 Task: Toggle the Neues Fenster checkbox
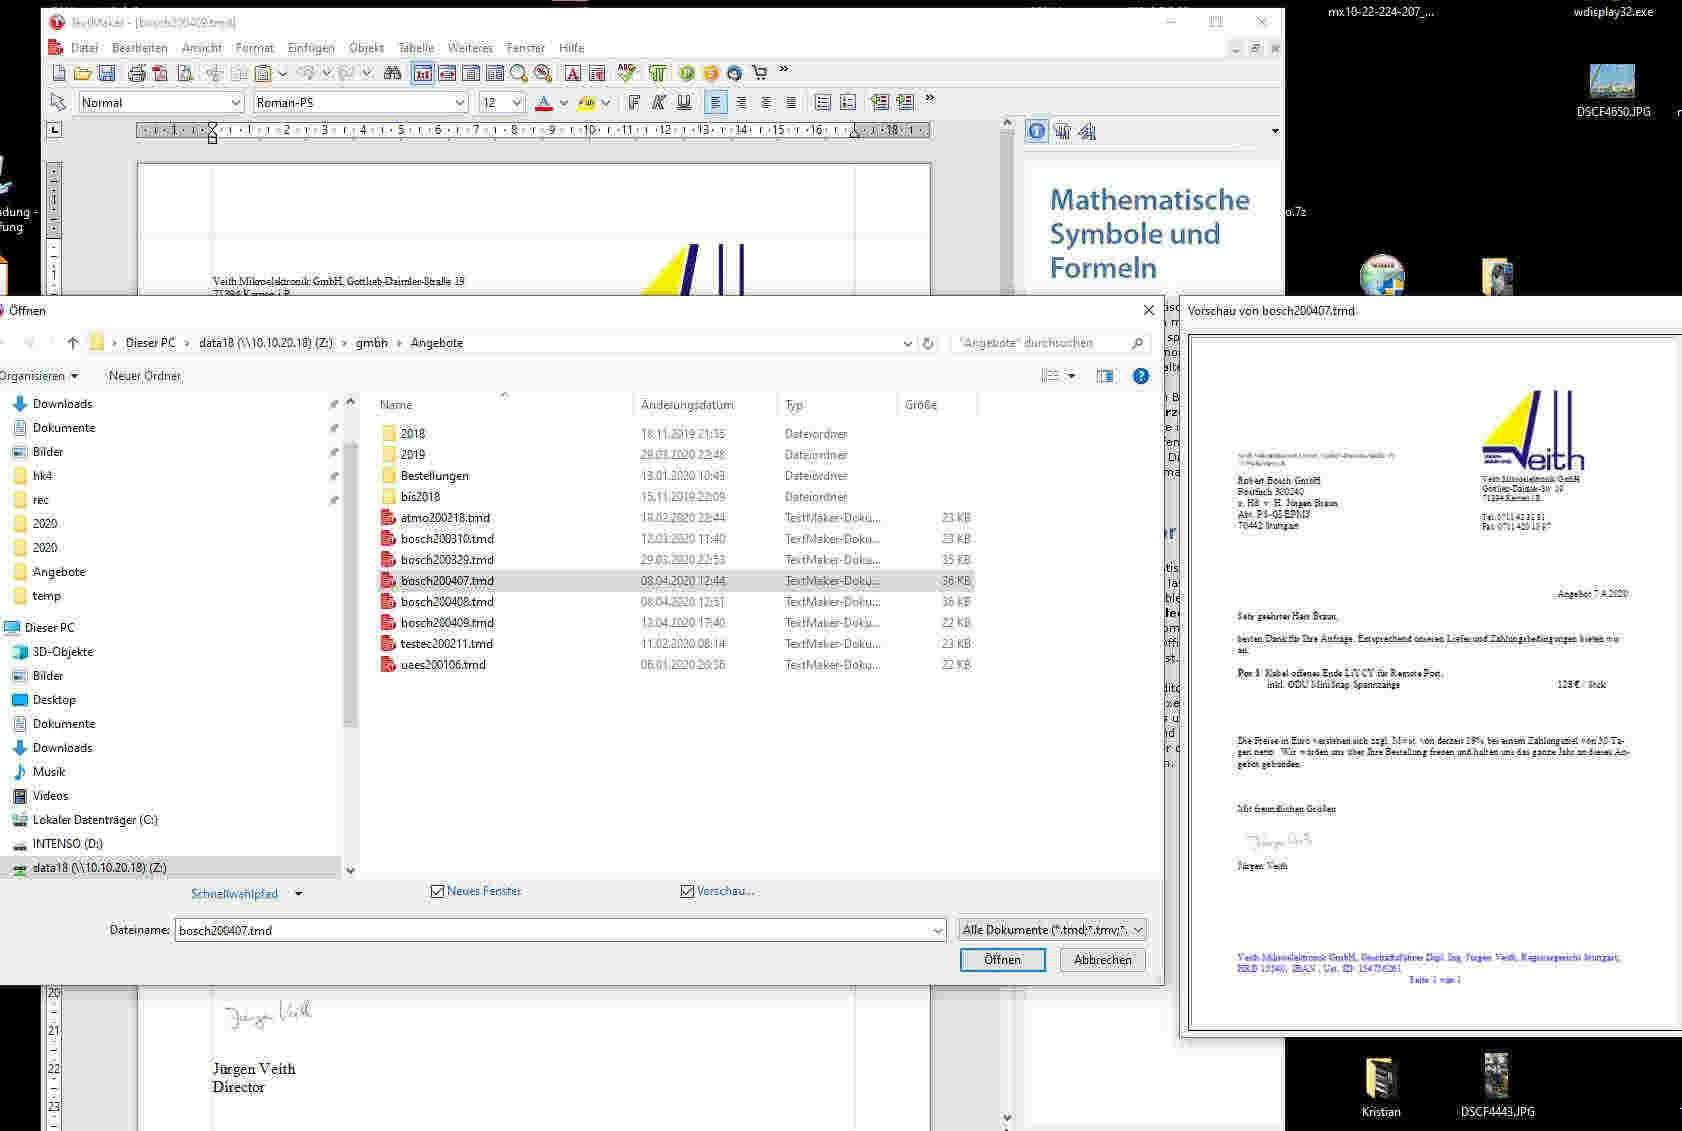[437, 891]
